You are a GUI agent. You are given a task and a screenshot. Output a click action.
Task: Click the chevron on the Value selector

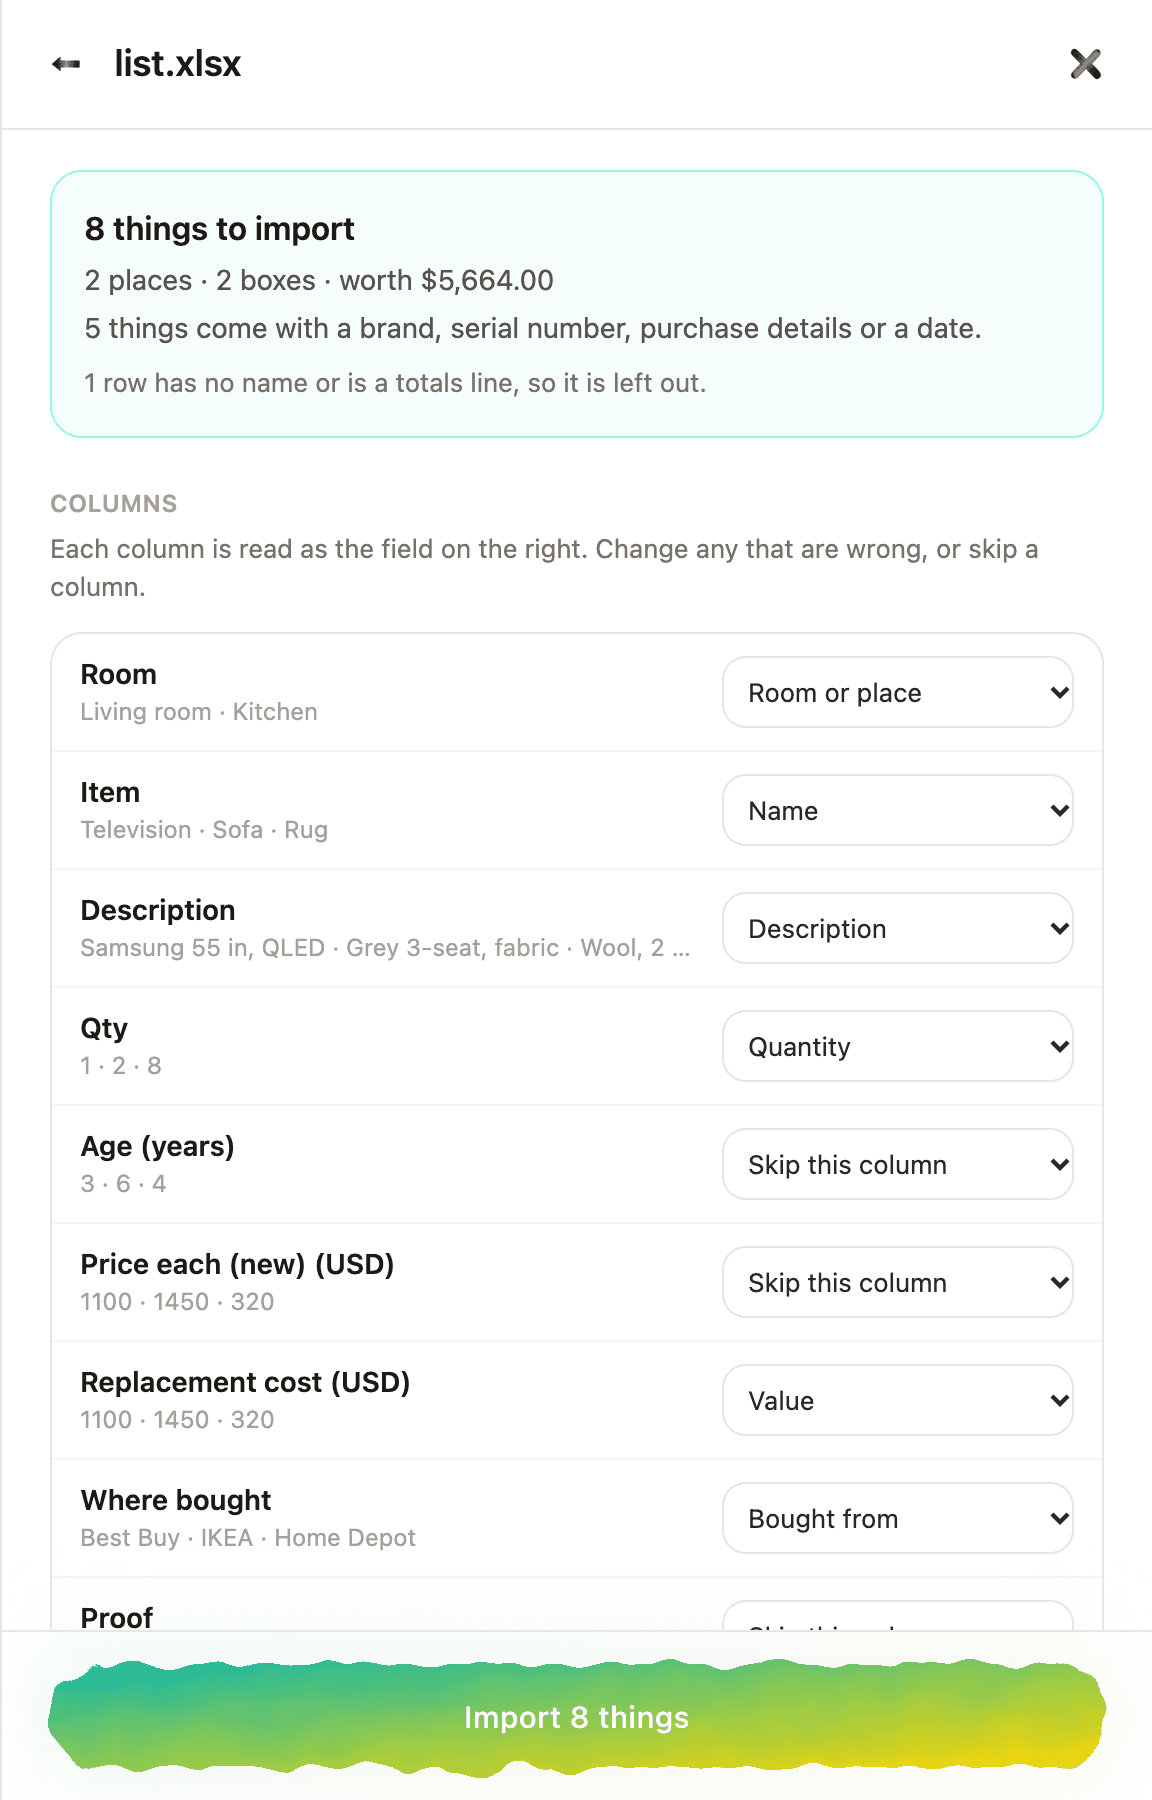1060,1400
